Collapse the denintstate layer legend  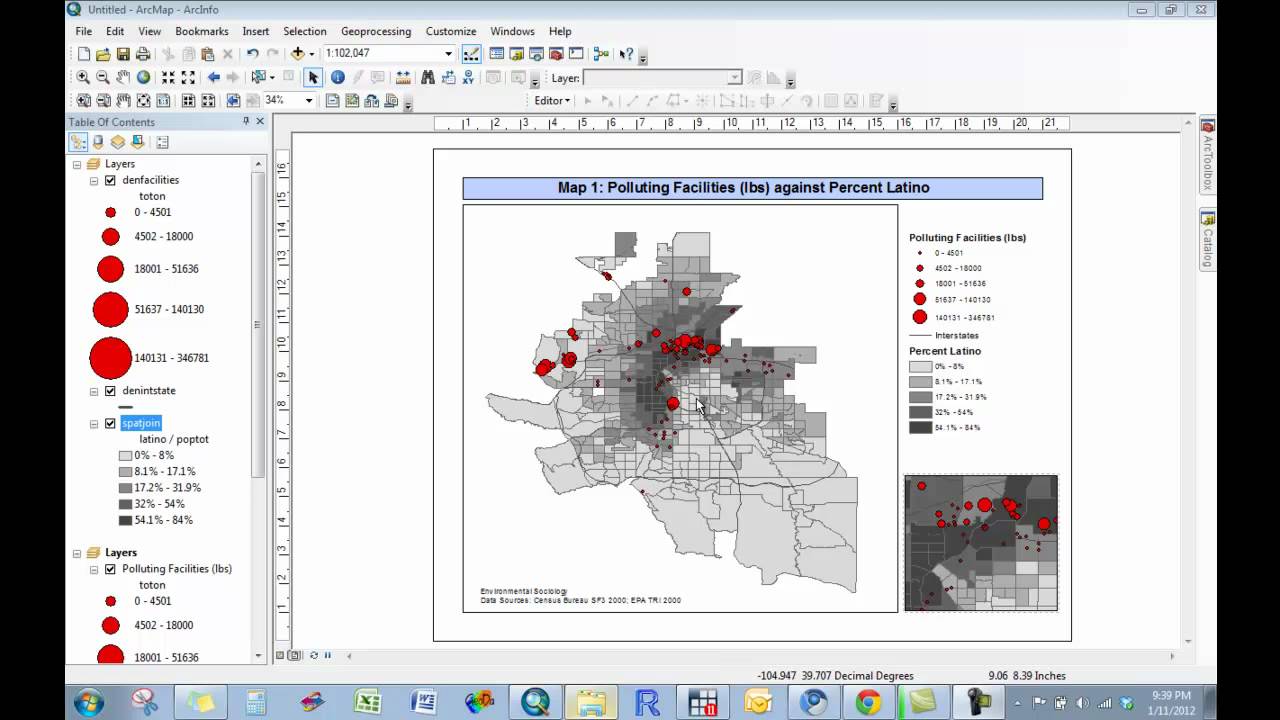coord(94,391)
